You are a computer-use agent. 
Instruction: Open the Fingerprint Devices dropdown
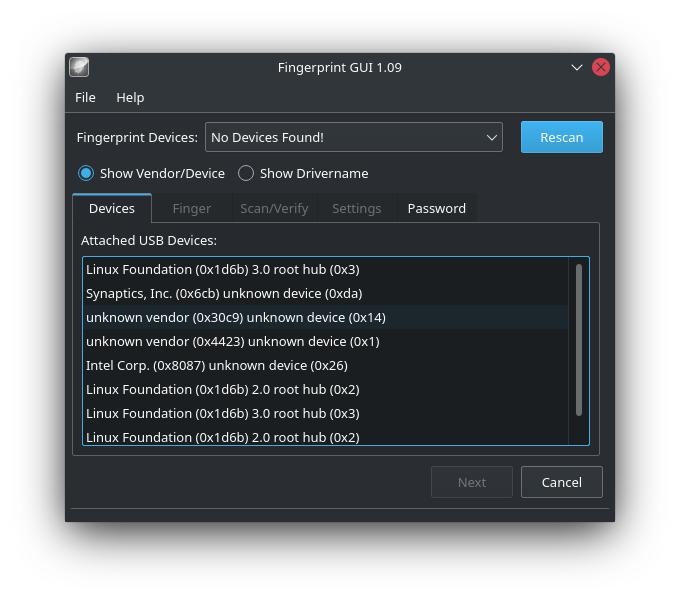pos(353,137)
